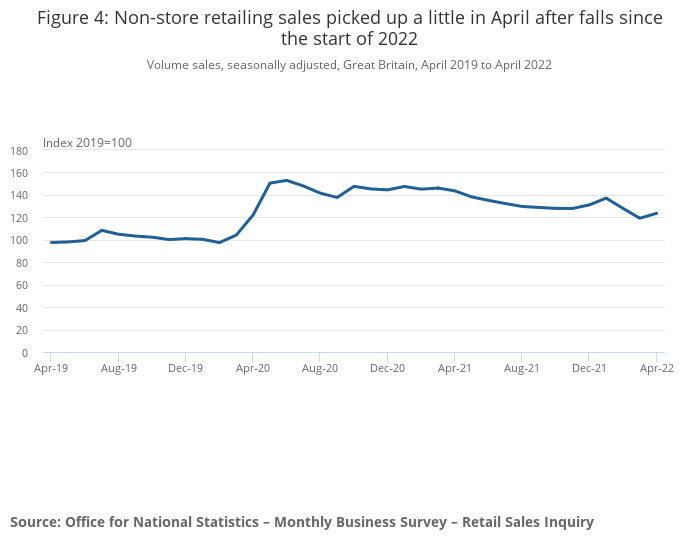Click the 0 value on the y-axis
The image size is (700, 549).
coord(25,353)
